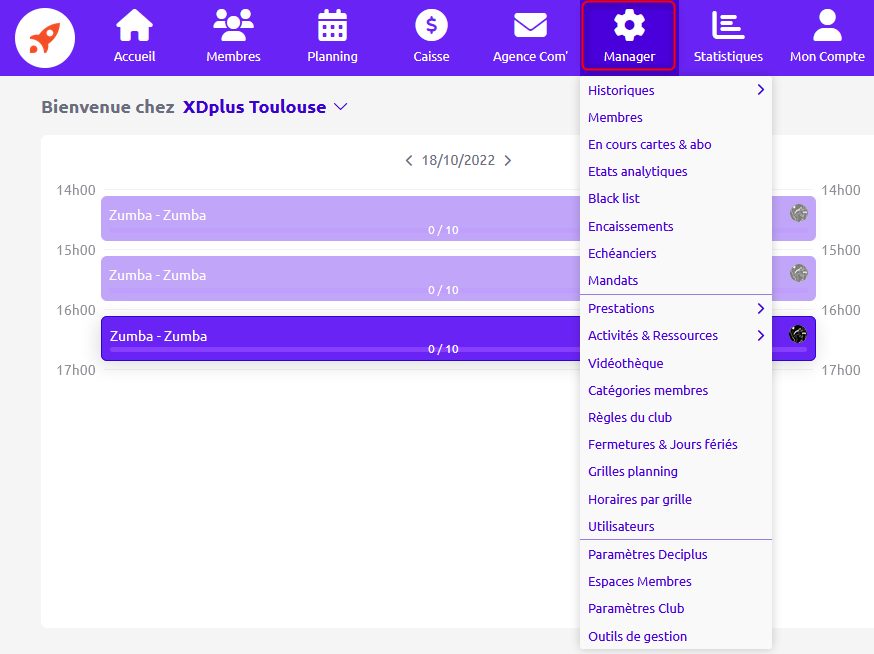Click the Manager gear icon
This screenshot has width=874, height=654.
tap(629, 26)
